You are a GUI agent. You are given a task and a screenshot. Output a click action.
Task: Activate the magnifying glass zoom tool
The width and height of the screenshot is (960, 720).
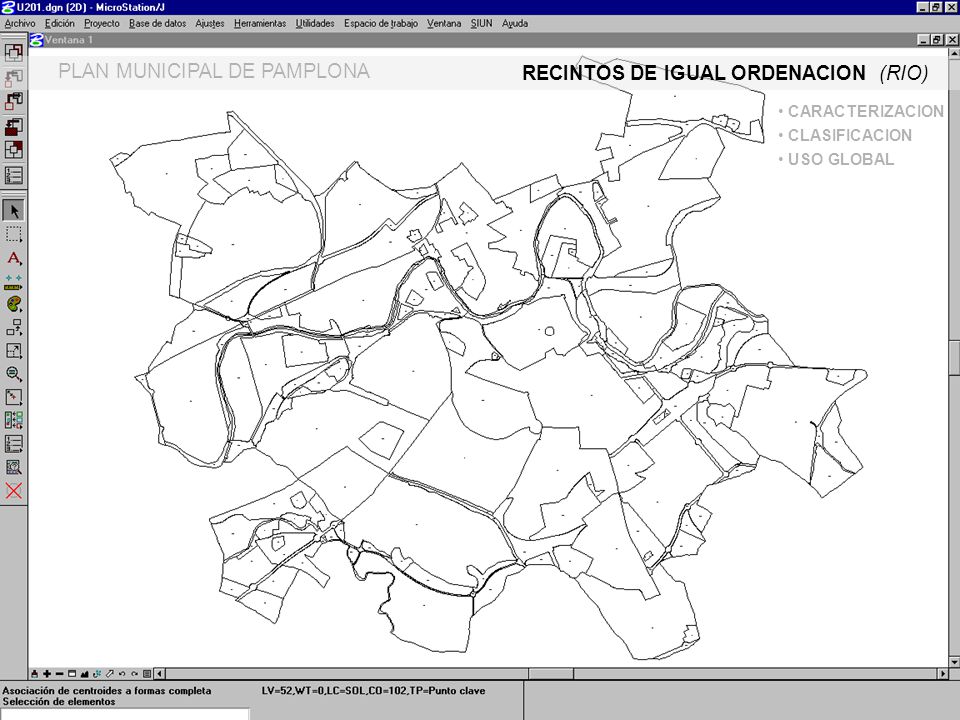[x=13, y=374]
